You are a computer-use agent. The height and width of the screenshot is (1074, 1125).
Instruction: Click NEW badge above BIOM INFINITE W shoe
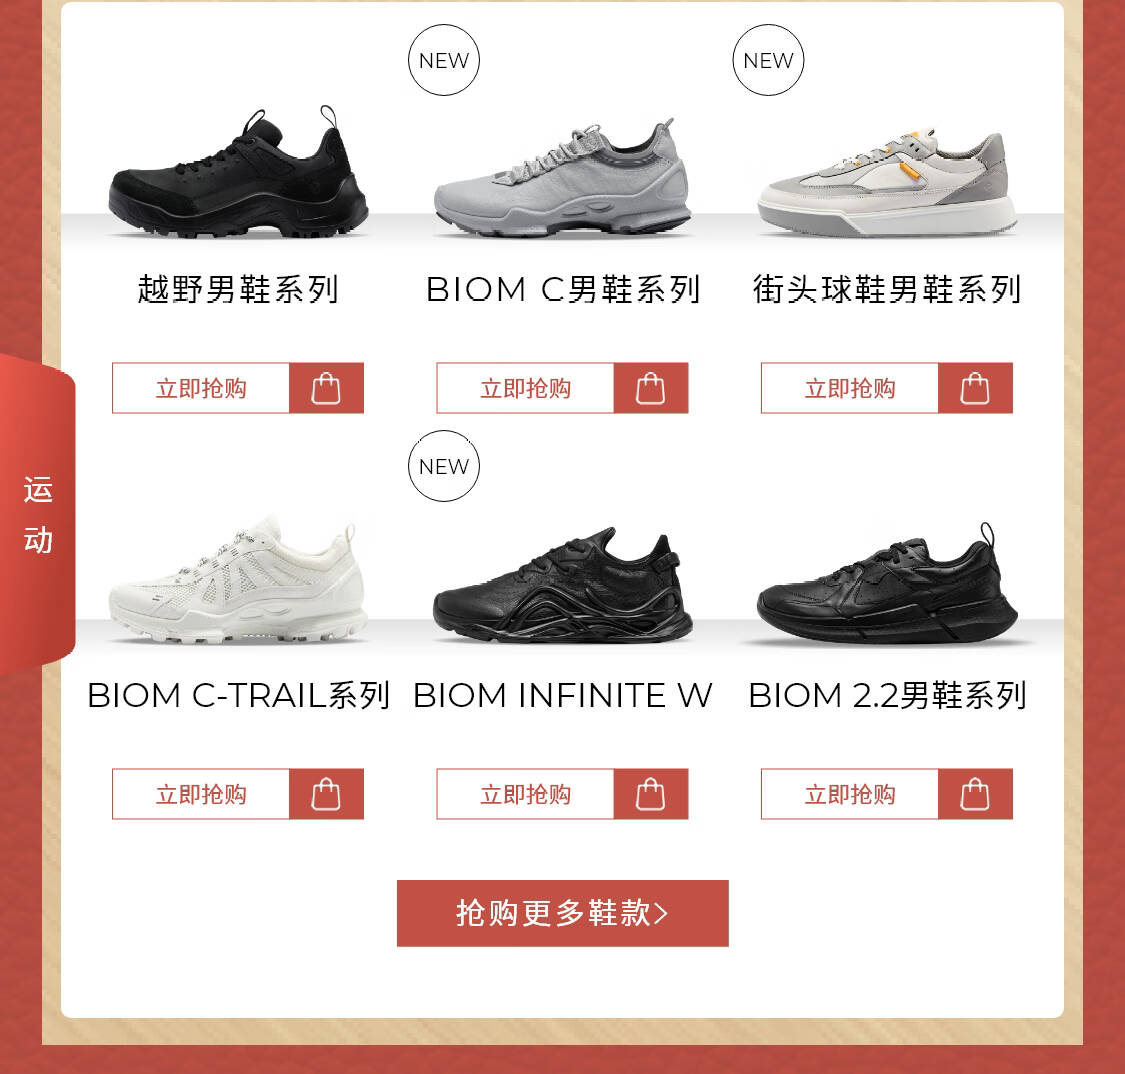click(444, 466)
